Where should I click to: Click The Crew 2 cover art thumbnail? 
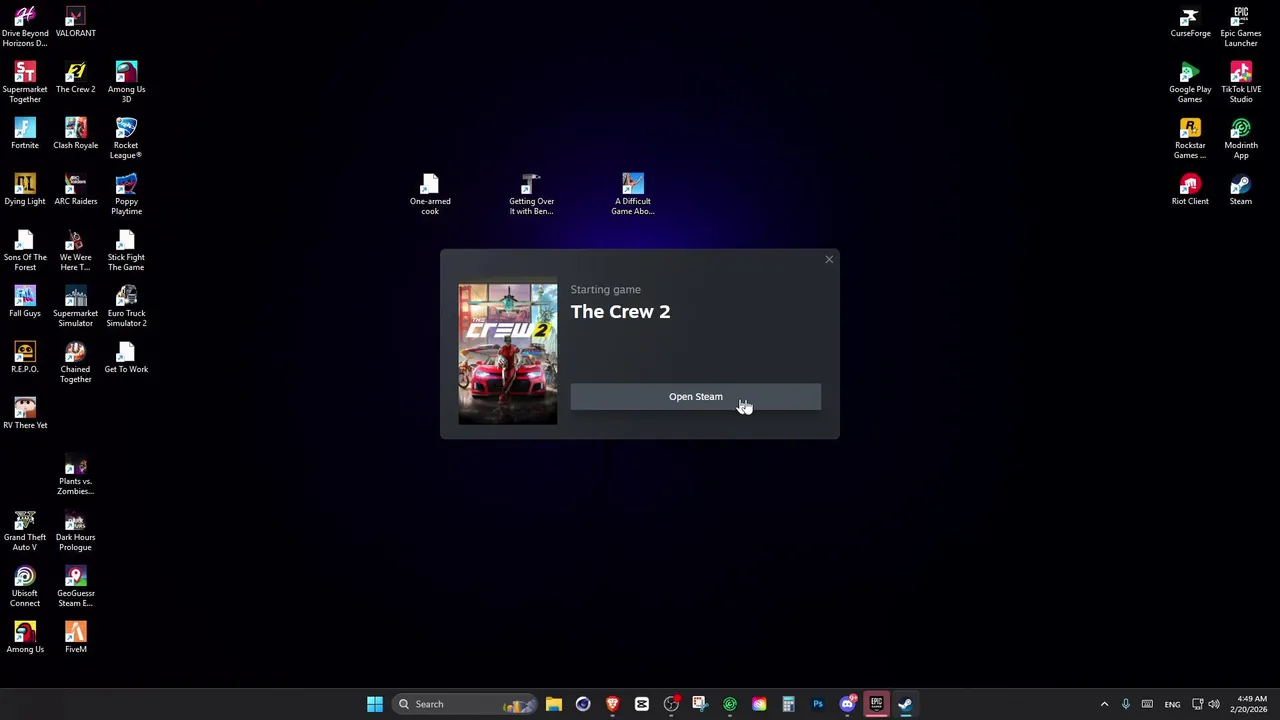point(508,354)
